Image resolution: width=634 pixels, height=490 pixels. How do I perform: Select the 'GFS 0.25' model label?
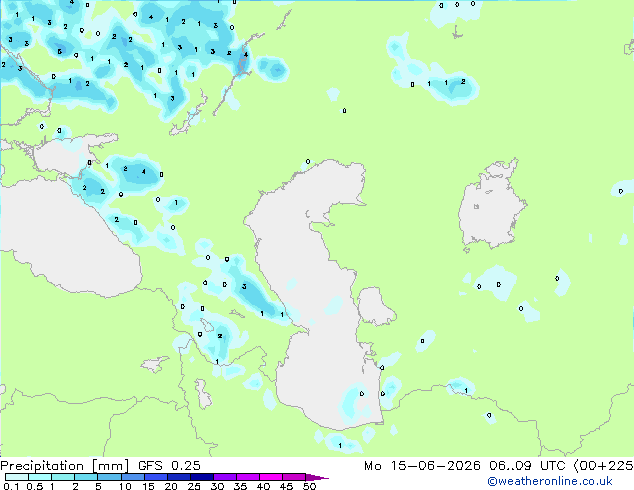169,465
